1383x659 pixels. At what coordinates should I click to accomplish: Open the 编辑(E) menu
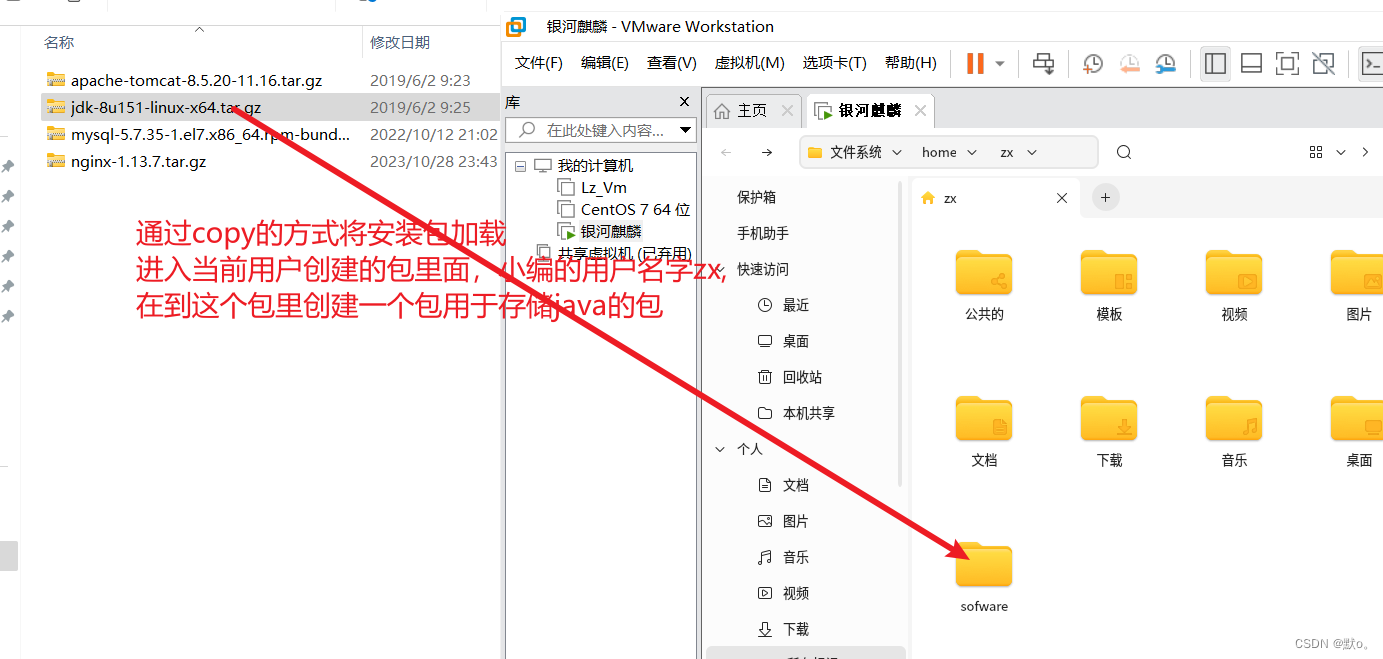[x=605, y=63]
